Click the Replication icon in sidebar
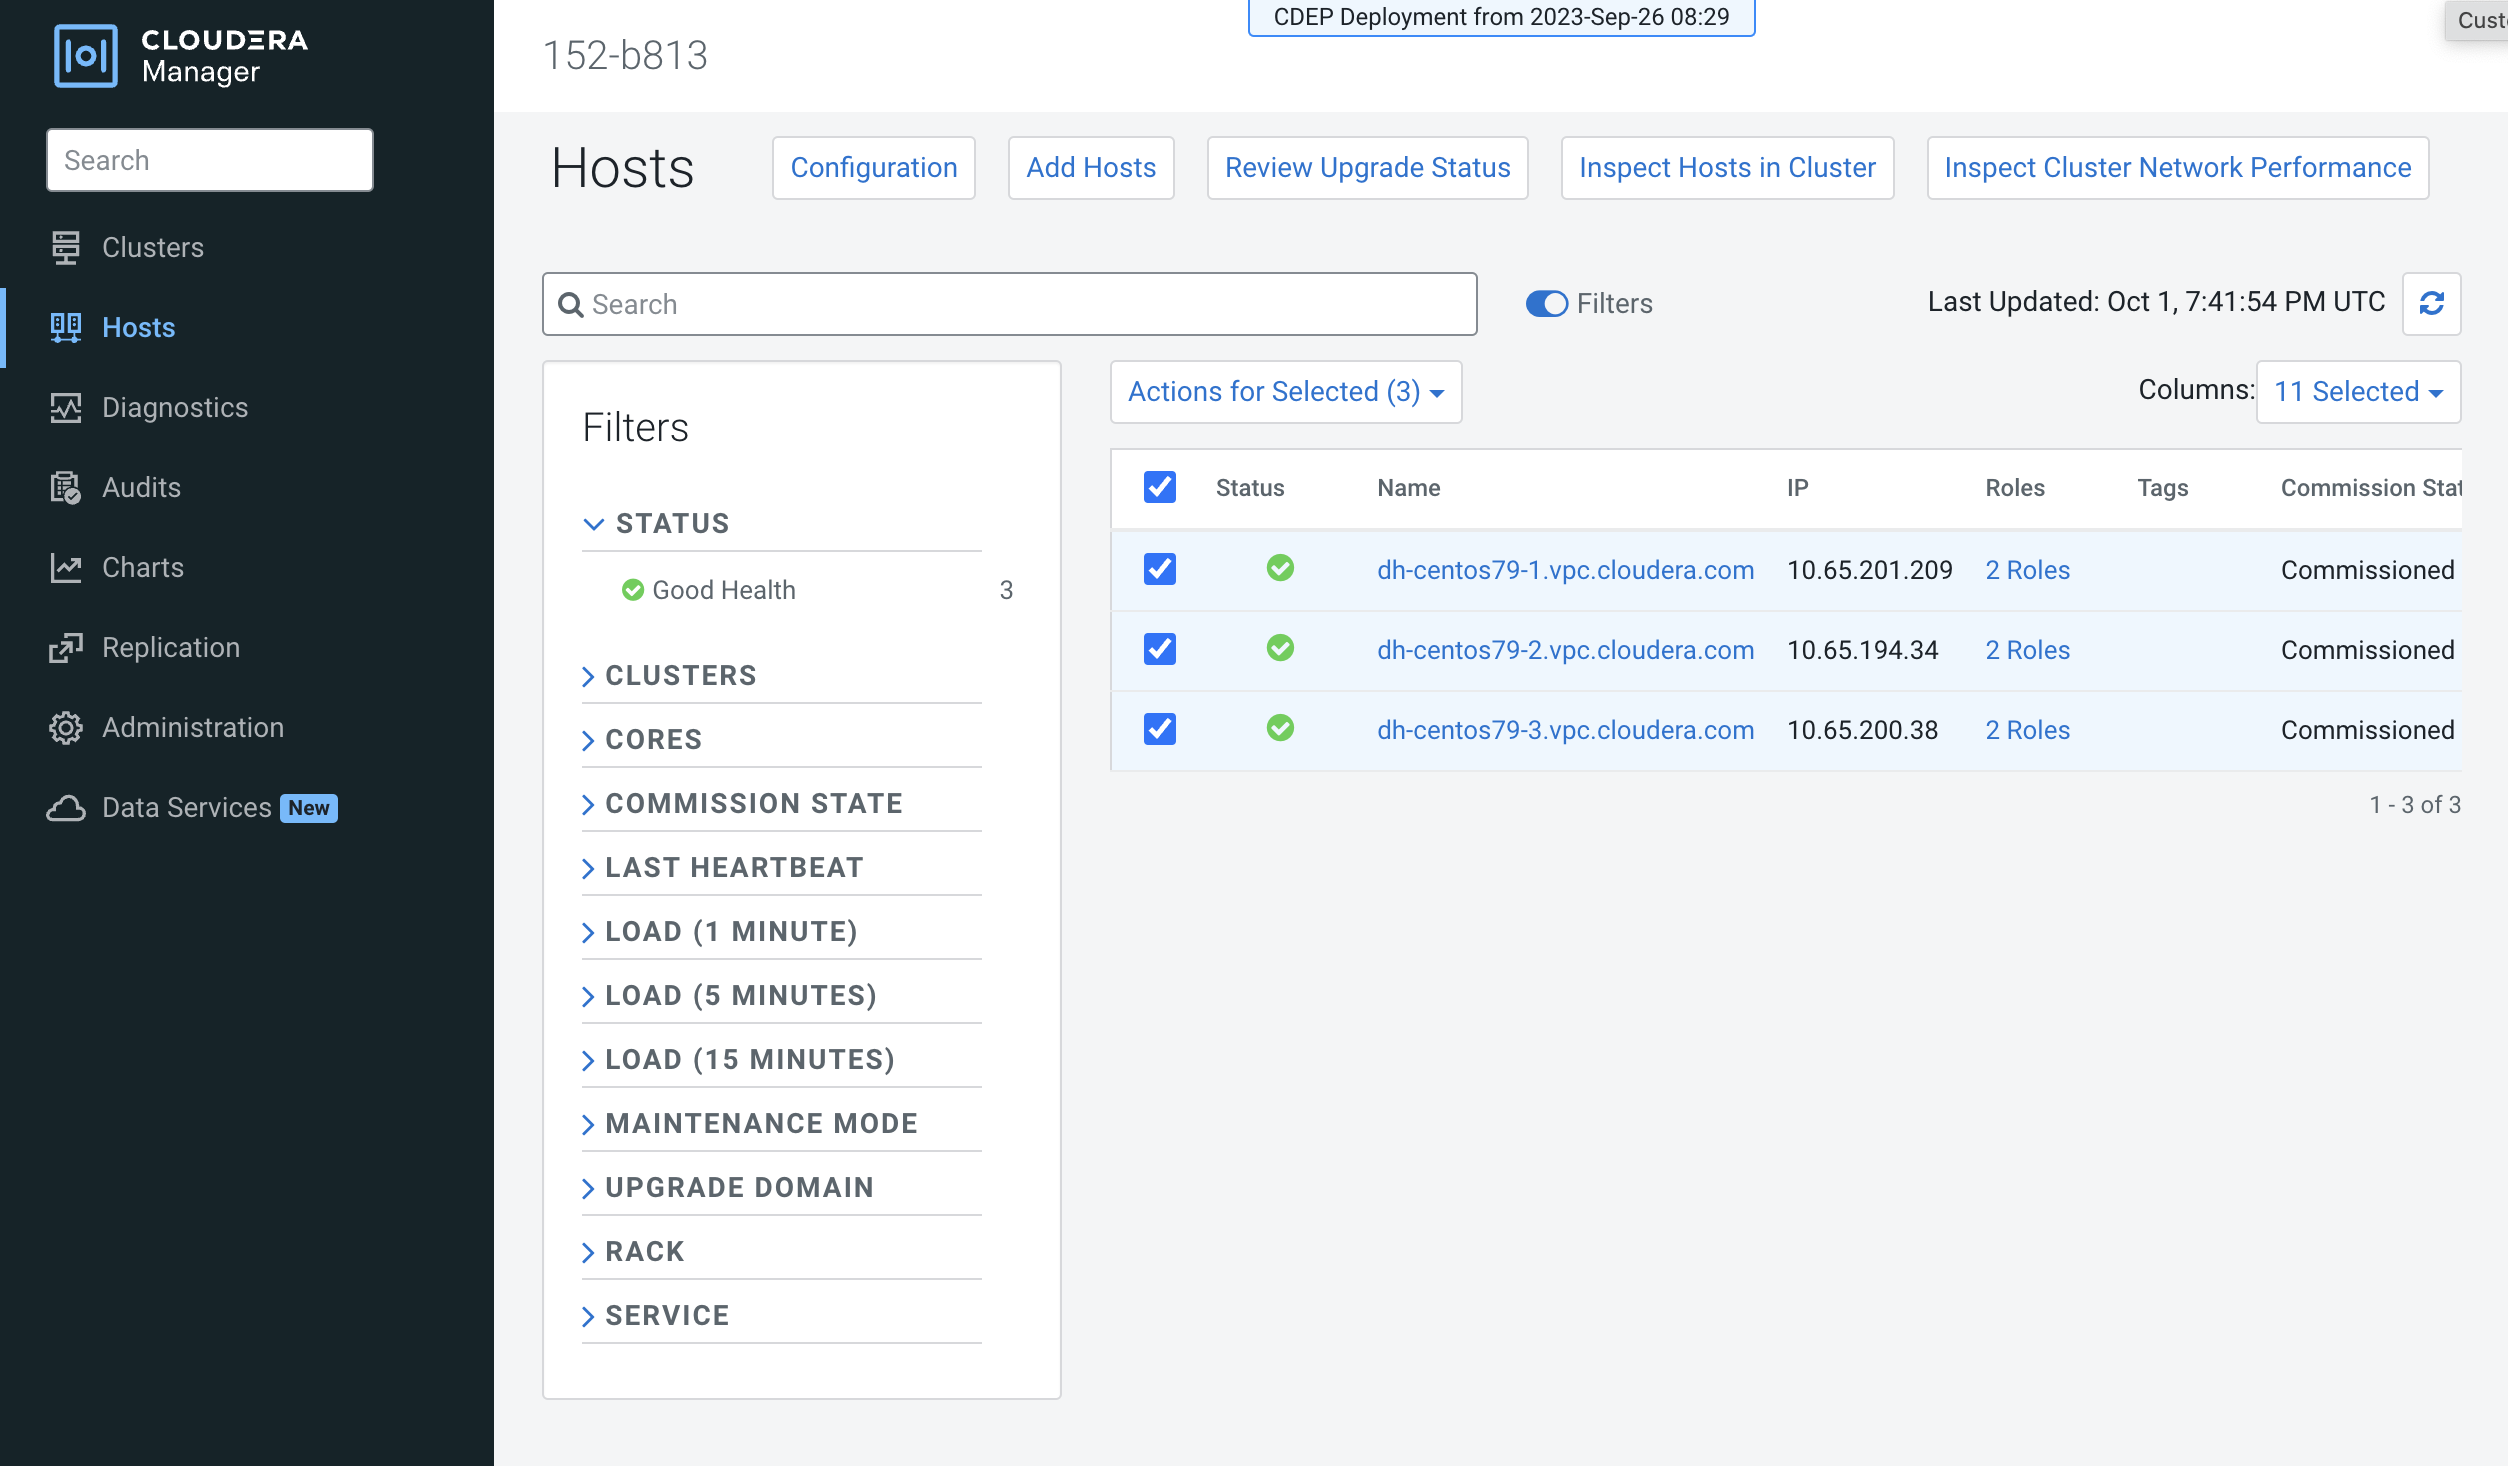This screenshot has width=2508, height=1466. tap(66, 647)
